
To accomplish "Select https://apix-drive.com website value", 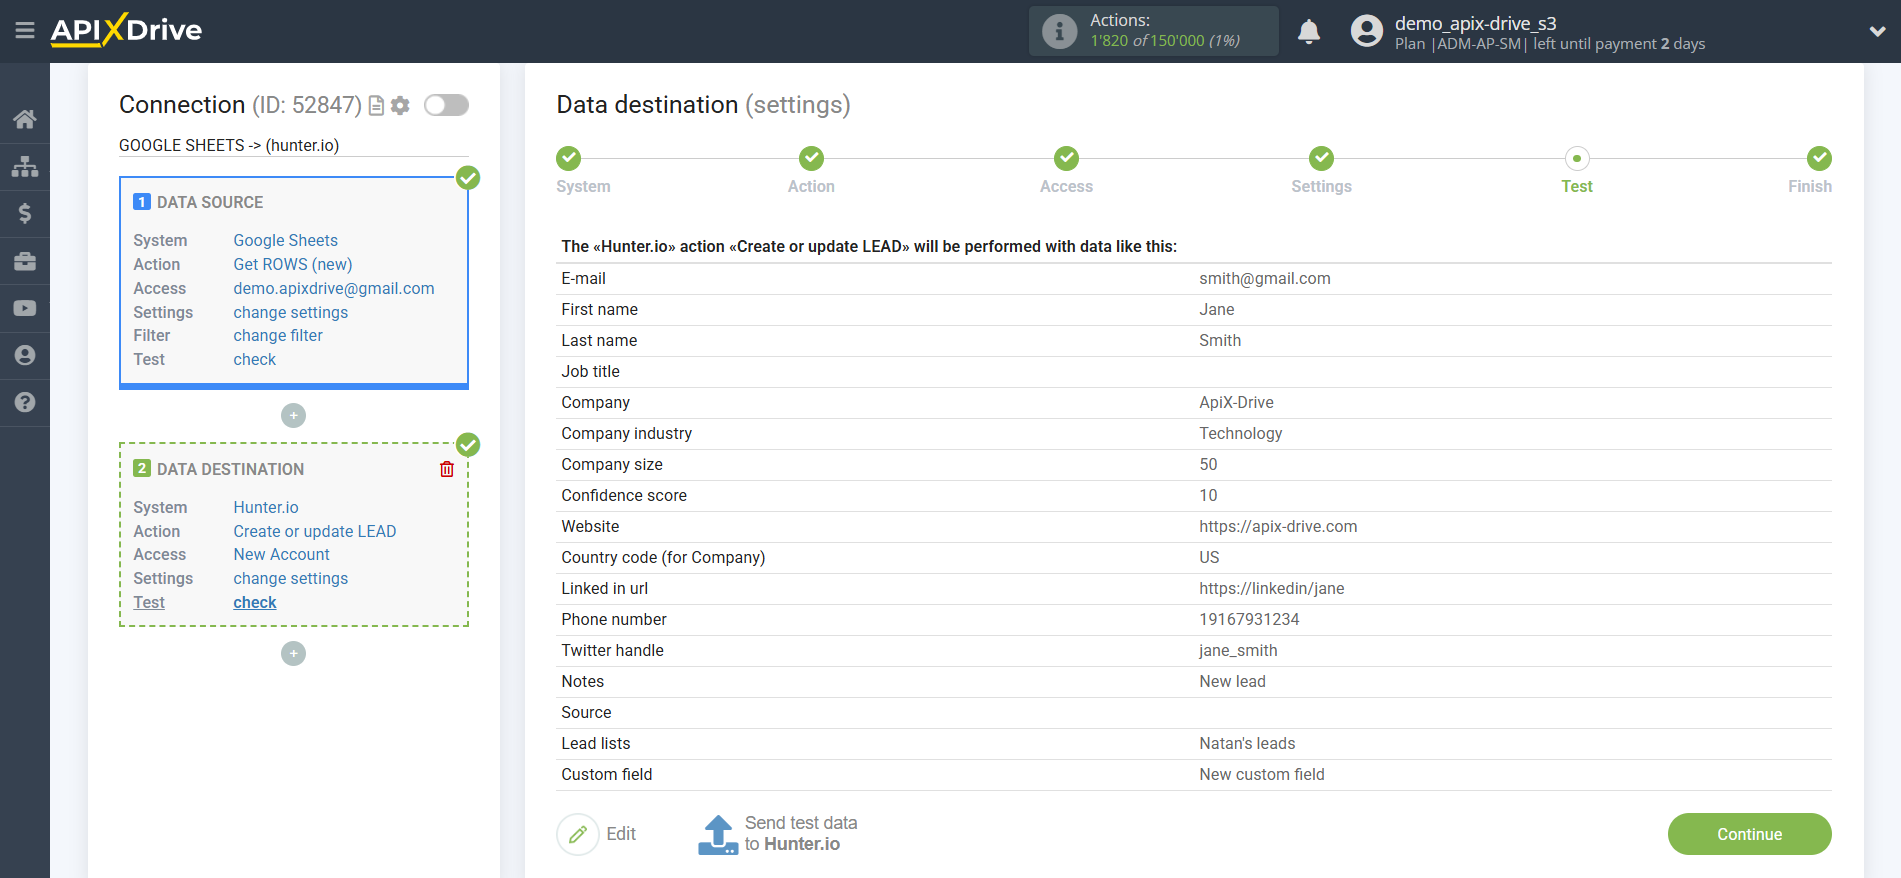I will click(1278, 527).
